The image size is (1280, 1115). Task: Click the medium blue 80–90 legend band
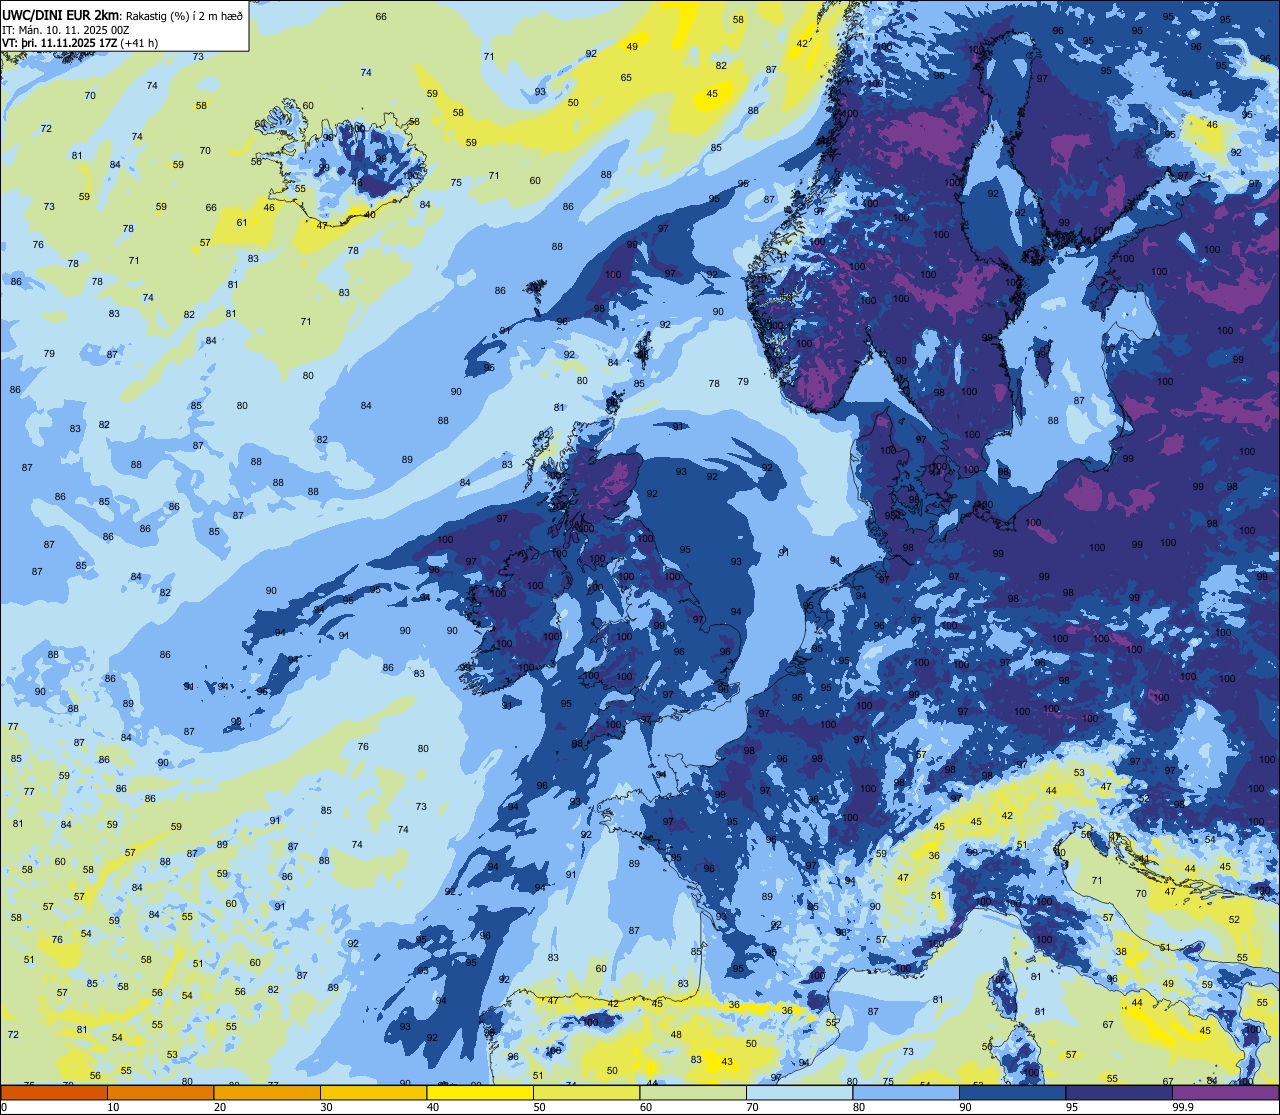click(906, 1093)
